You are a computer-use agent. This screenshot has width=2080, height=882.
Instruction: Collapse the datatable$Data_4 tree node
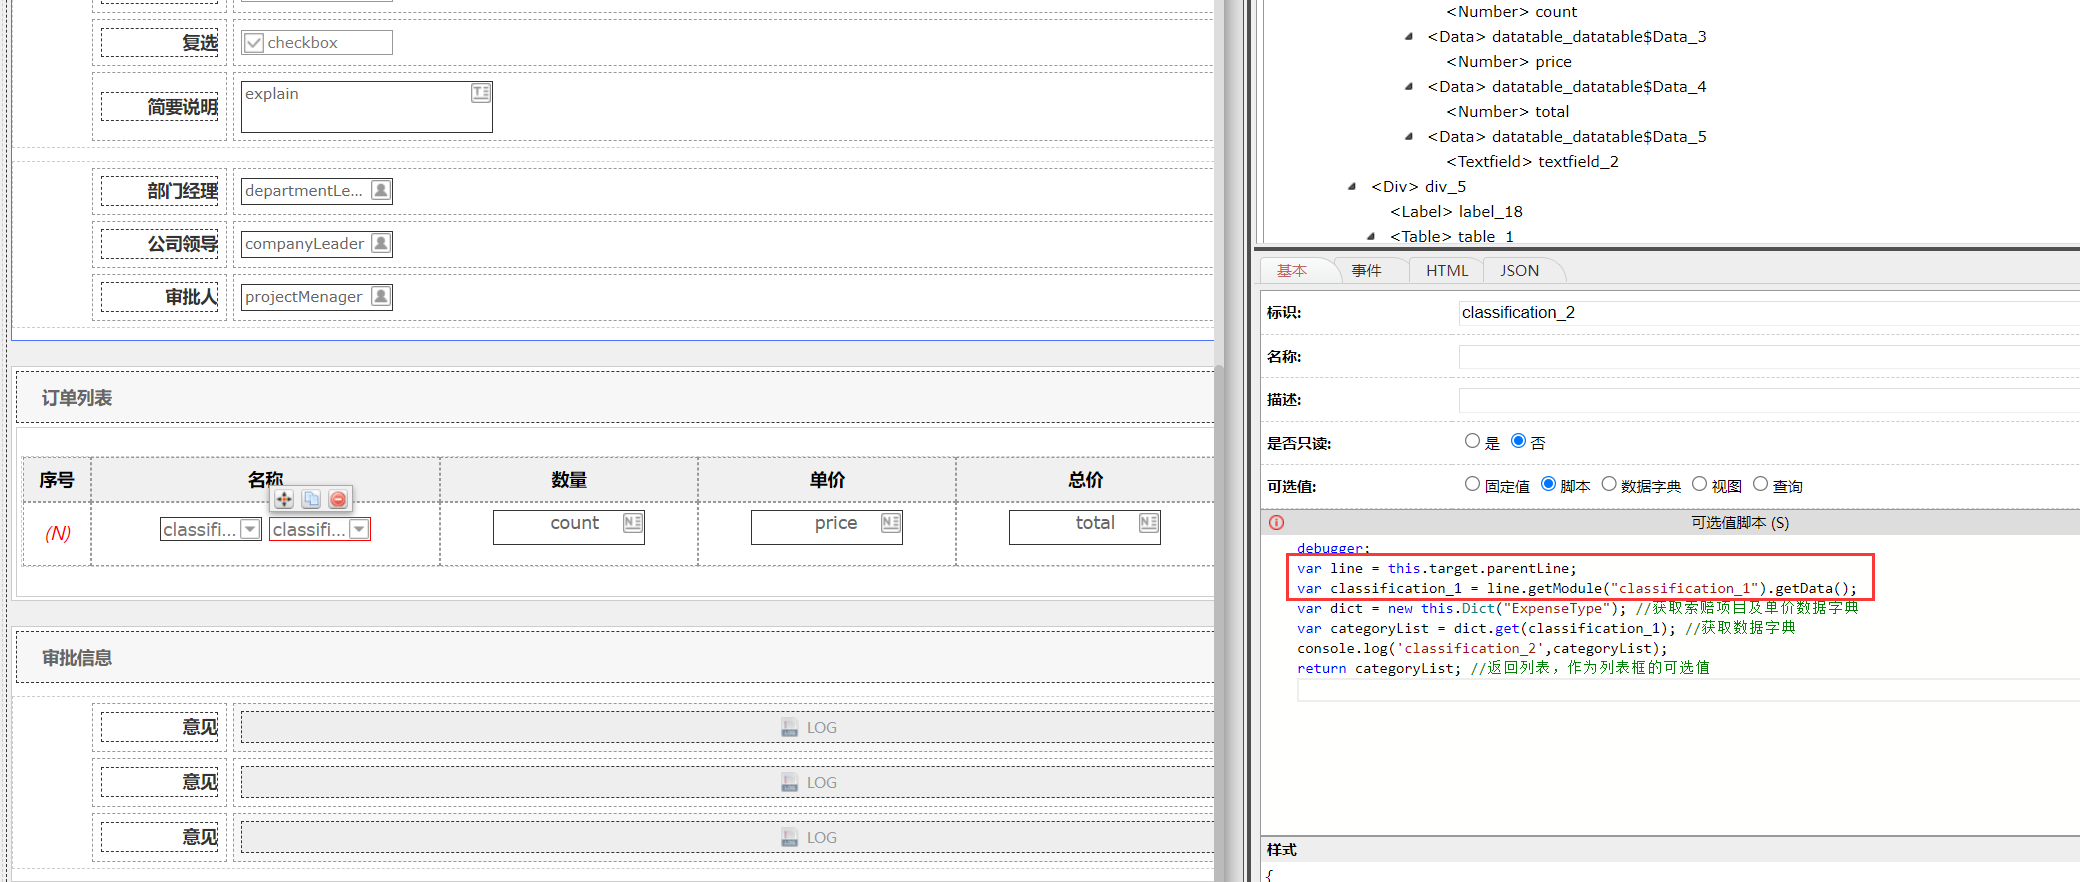1409,87
